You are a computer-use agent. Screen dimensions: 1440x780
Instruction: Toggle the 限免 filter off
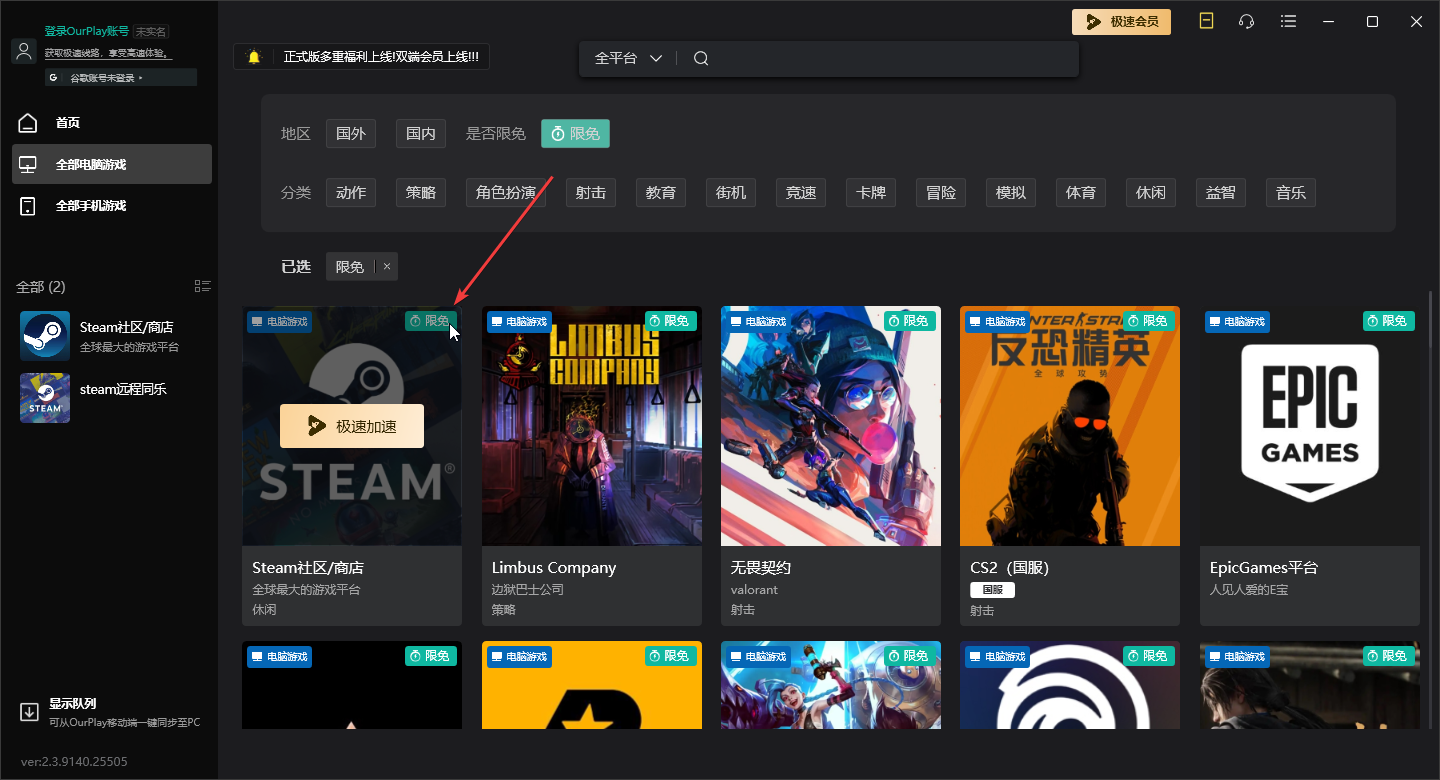click(575, 133)
